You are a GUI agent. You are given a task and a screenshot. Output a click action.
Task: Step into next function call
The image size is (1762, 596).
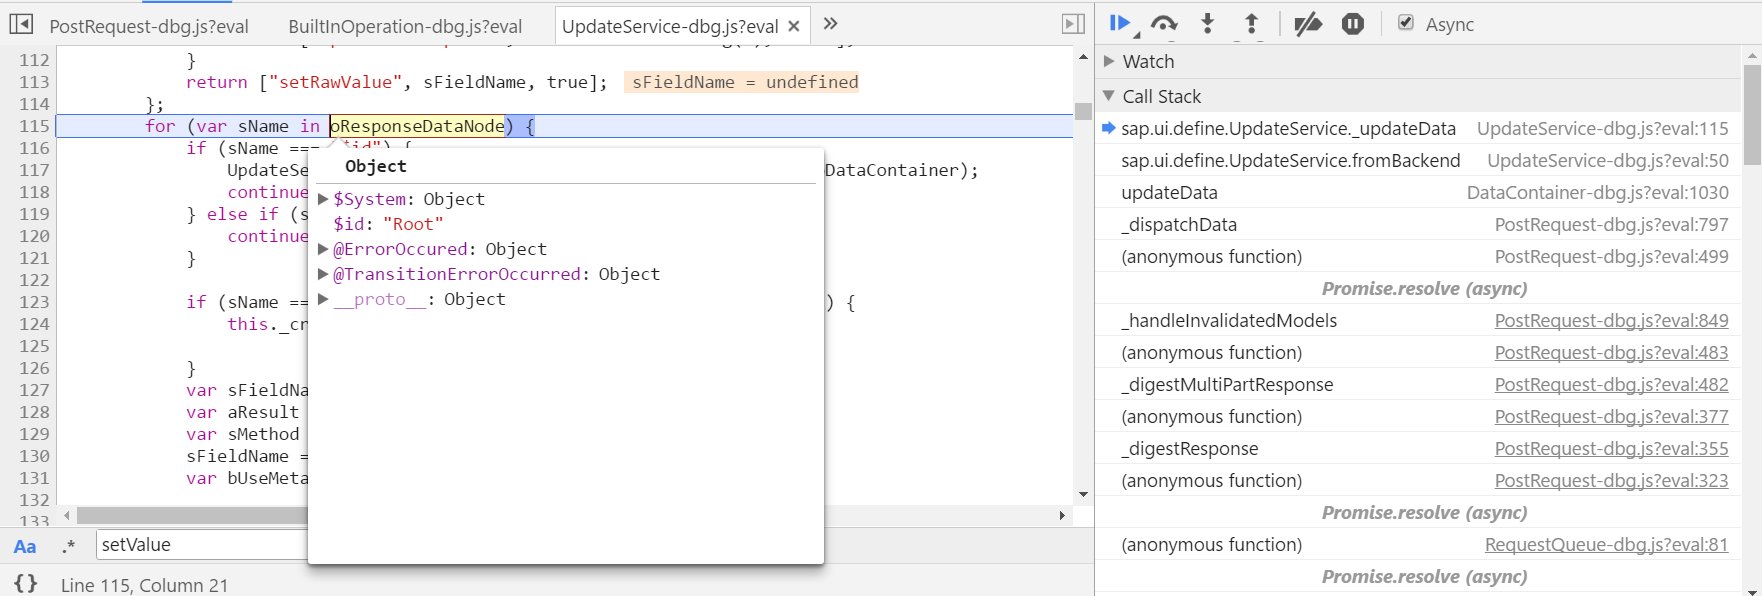click(1208, 24)
